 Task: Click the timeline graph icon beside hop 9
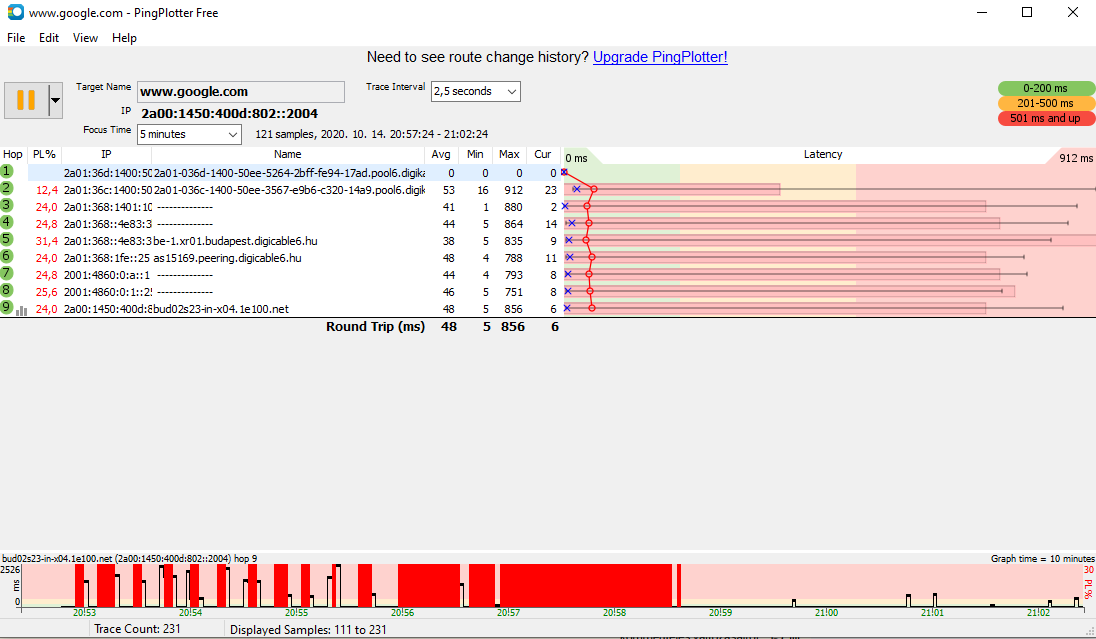(x=21, y=310)
